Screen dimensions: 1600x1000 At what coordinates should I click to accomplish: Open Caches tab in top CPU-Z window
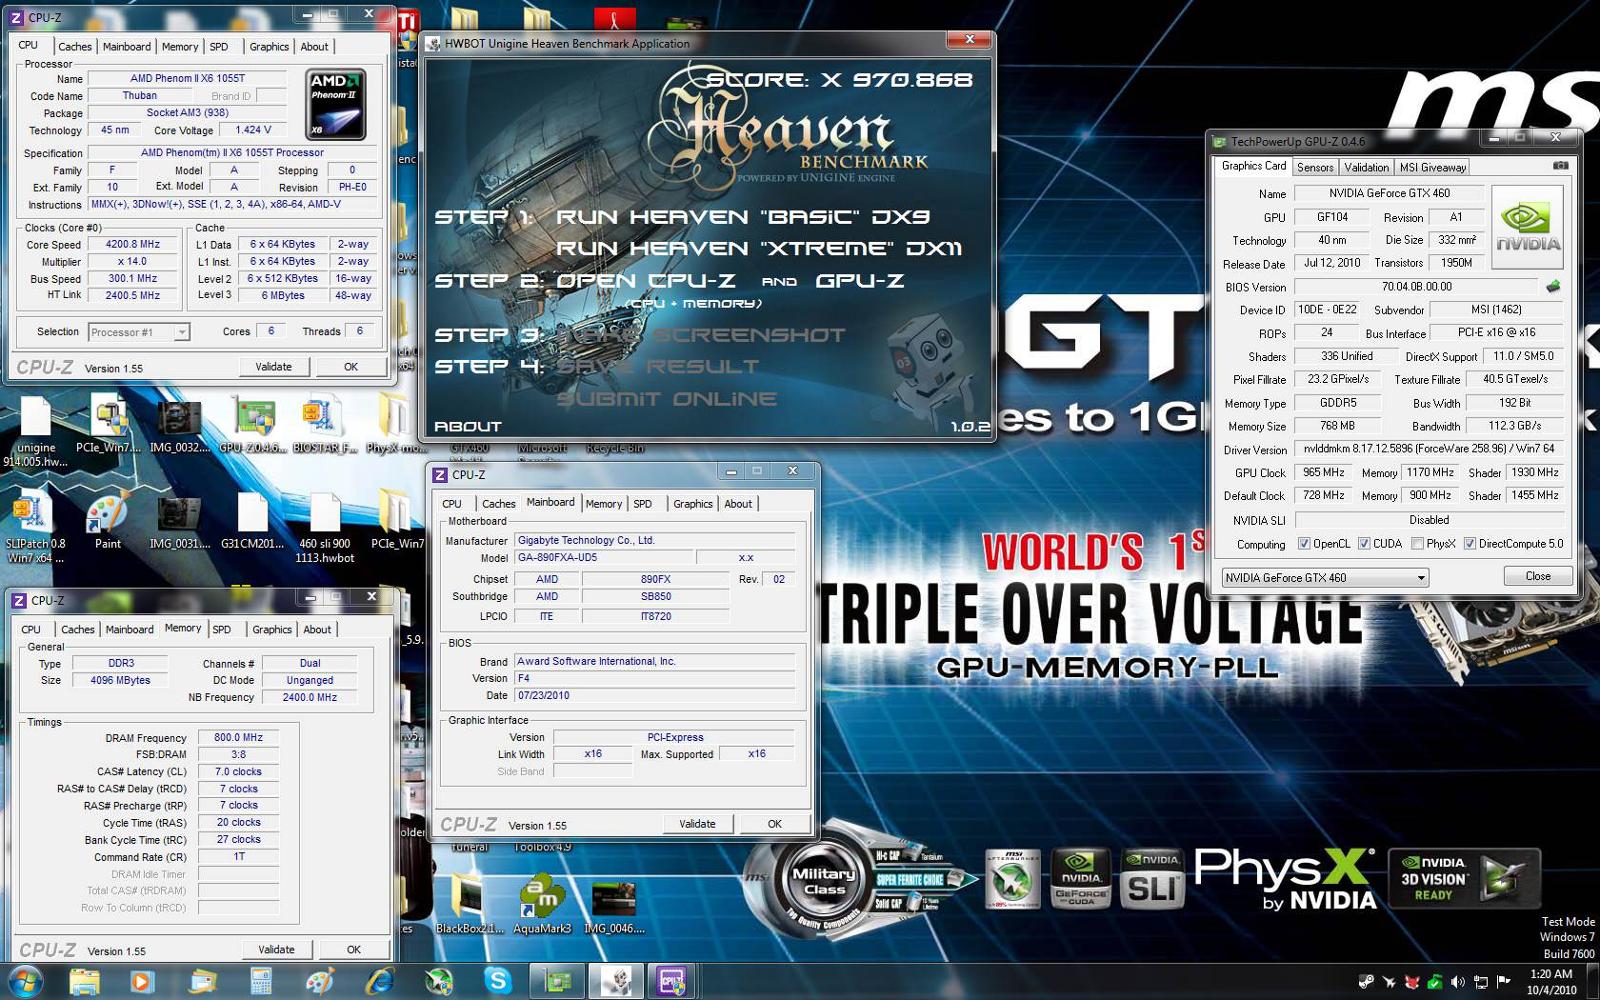tap(75, 46)
